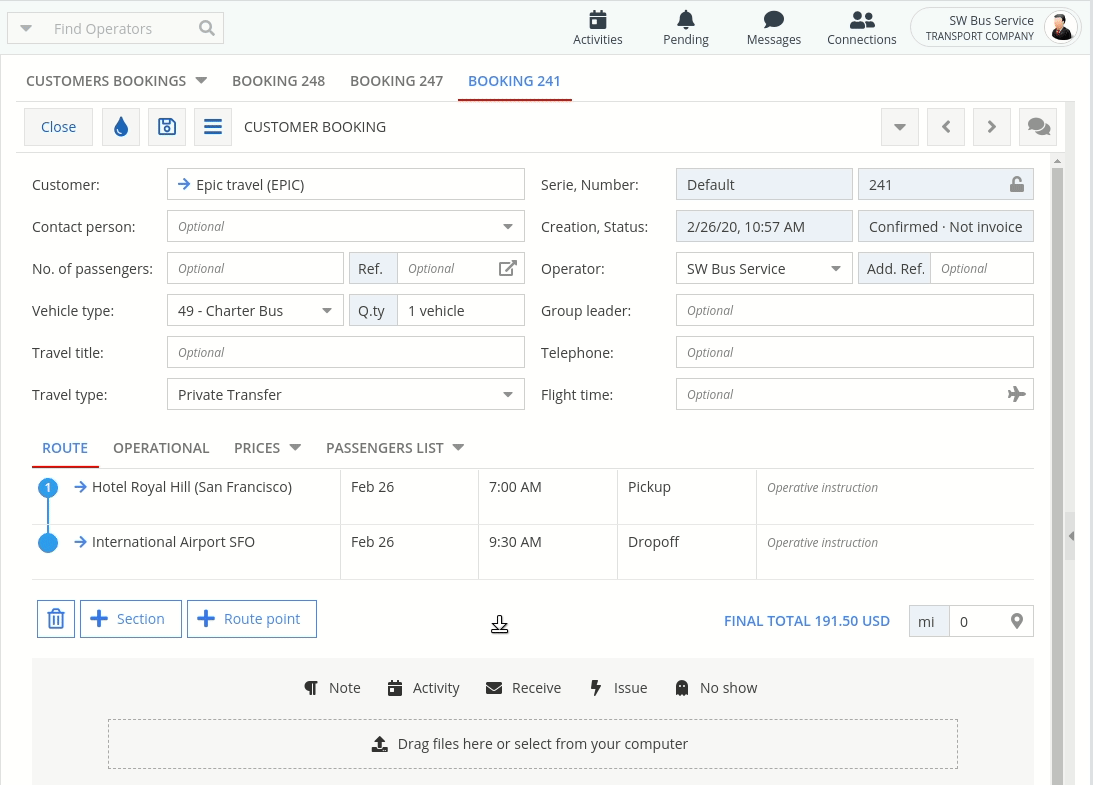Open the comments chat icon in toolbar
The height and width of the screenshot is (785, 1093).
pyautogui.click(x=1038, y=127)
